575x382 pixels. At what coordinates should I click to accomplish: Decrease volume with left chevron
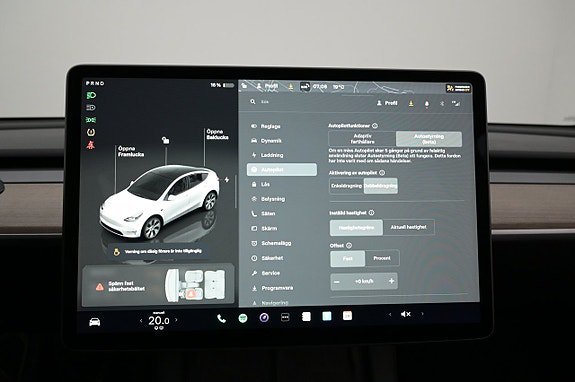point(390,314)
